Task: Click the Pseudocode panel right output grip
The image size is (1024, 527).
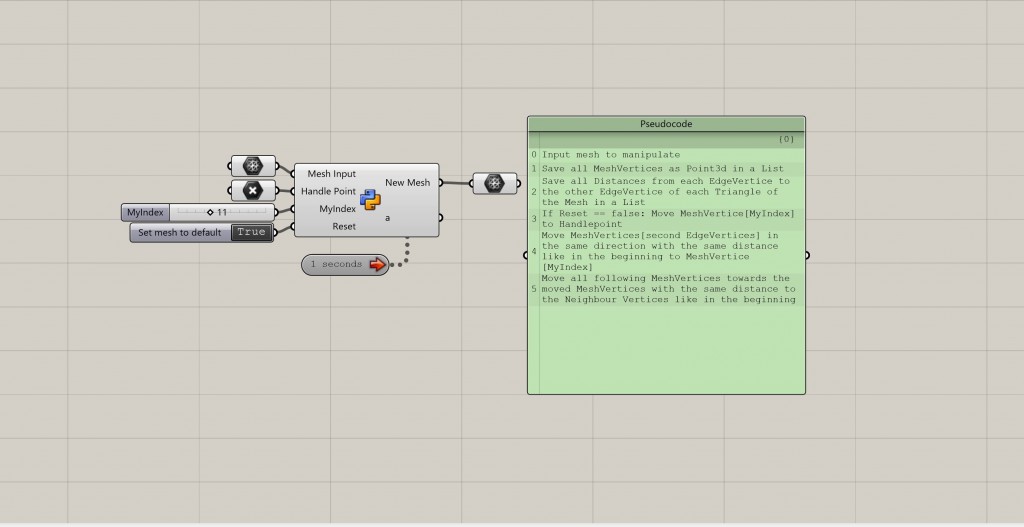Action: coord(807,255)
